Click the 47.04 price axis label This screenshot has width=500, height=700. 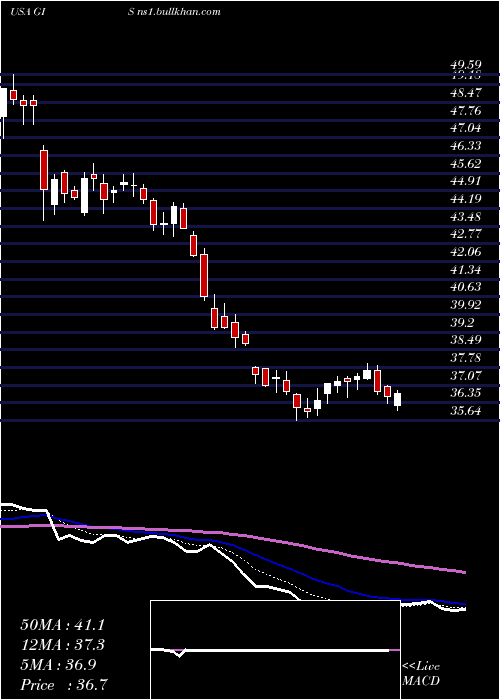tap(467, 129)
